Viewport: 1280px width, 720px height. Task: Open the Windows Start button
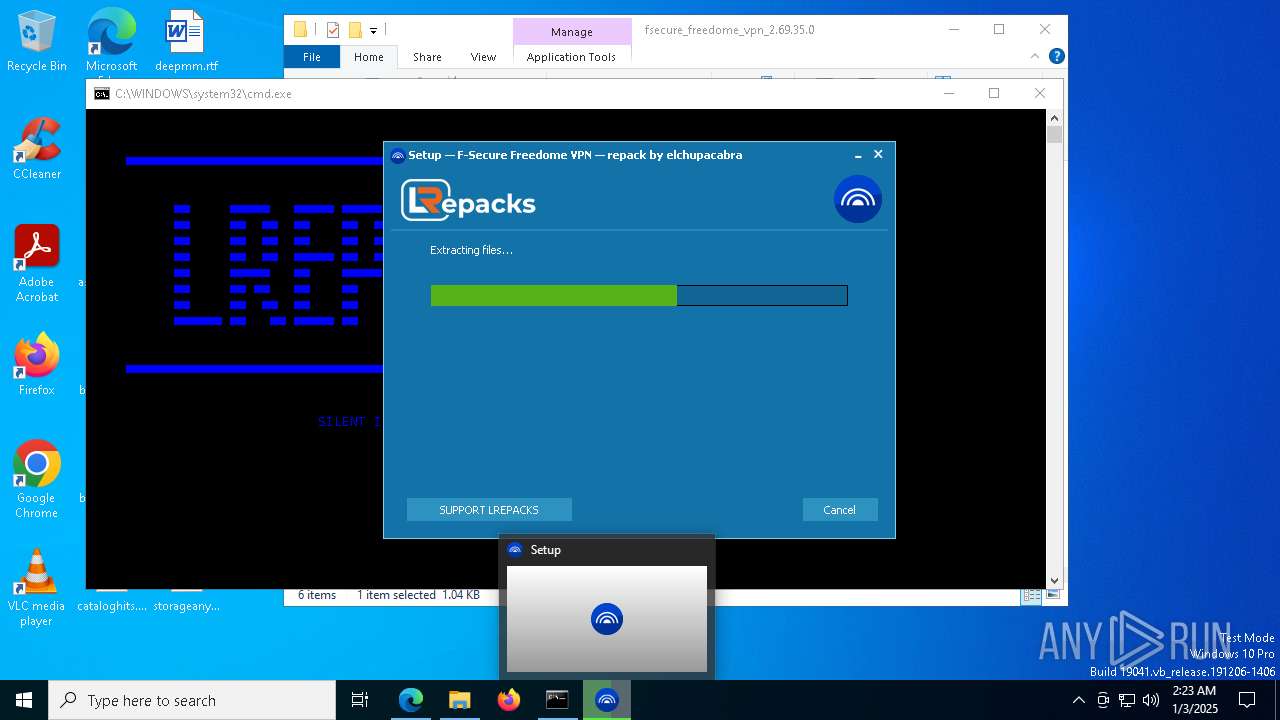(x=24, y=700)
